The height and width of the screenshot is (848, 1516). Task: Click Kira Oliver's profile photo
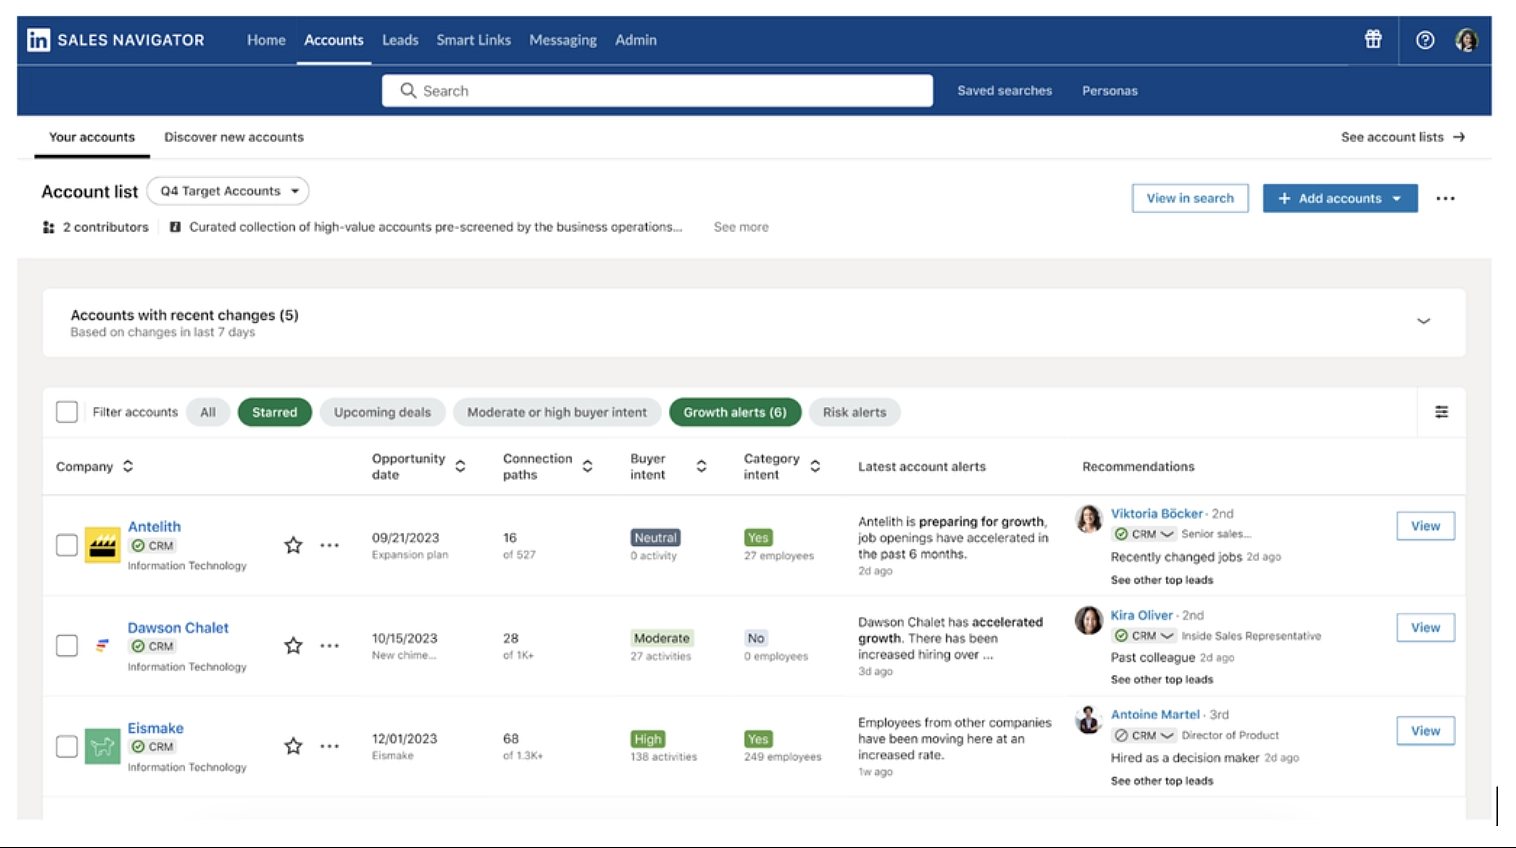pyautogui.click(x=1088, y=620)
